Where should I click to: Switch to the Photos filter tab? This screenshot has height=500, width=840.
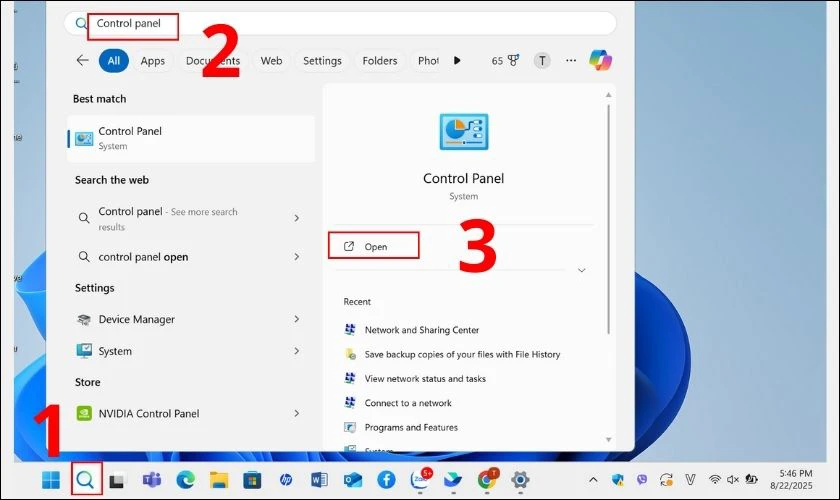tap(428, 61)
